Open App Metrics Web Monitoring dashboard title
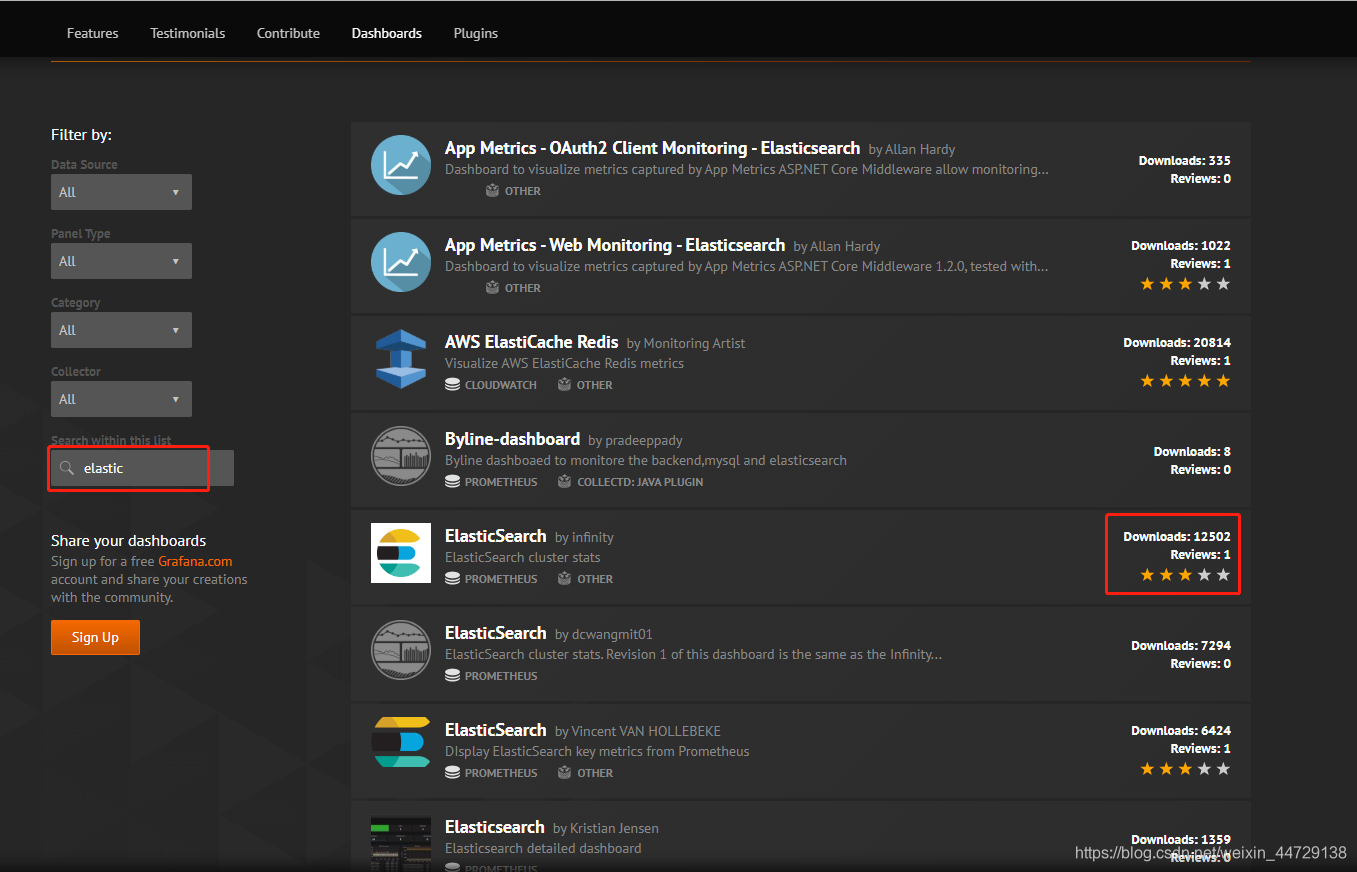The width and height of the screenshot is (1357, 872). pos(615,245)
